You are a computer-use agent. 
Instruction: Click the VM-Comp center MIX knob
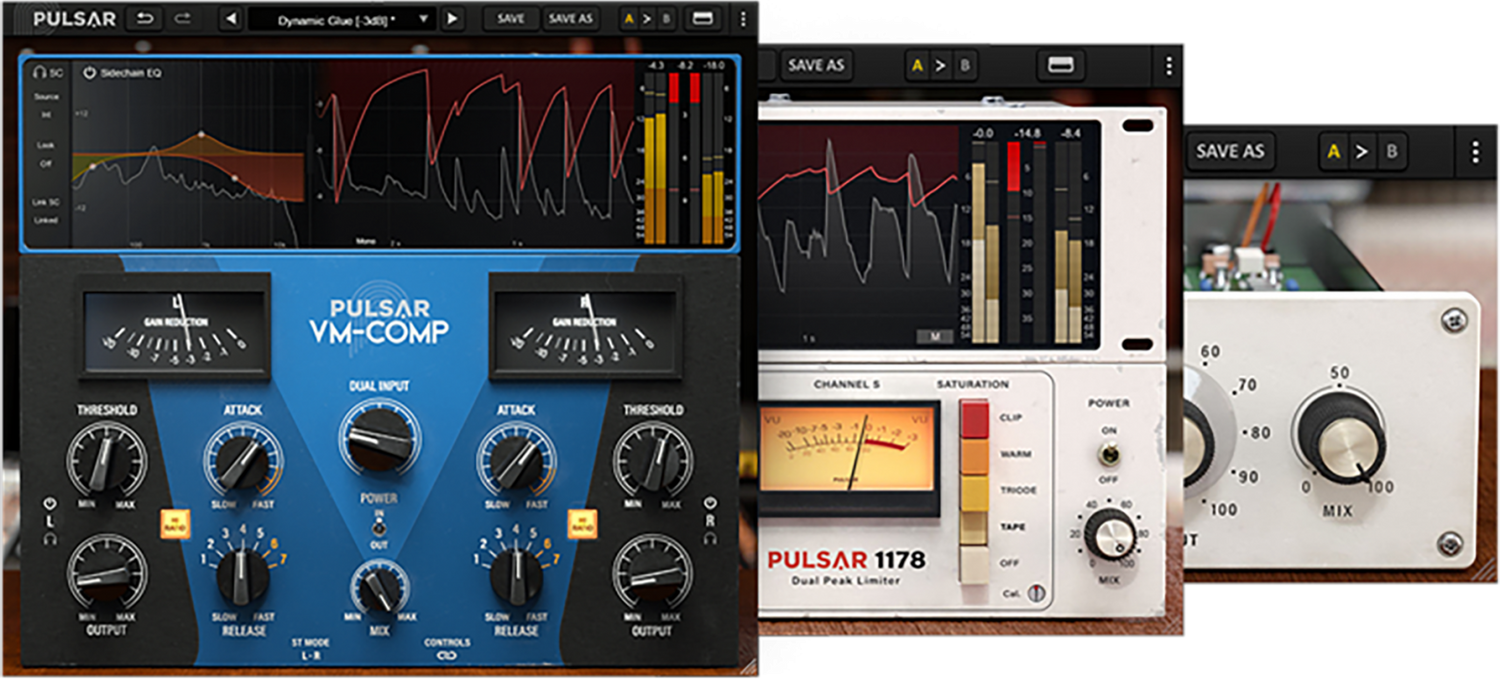point(379,588)
